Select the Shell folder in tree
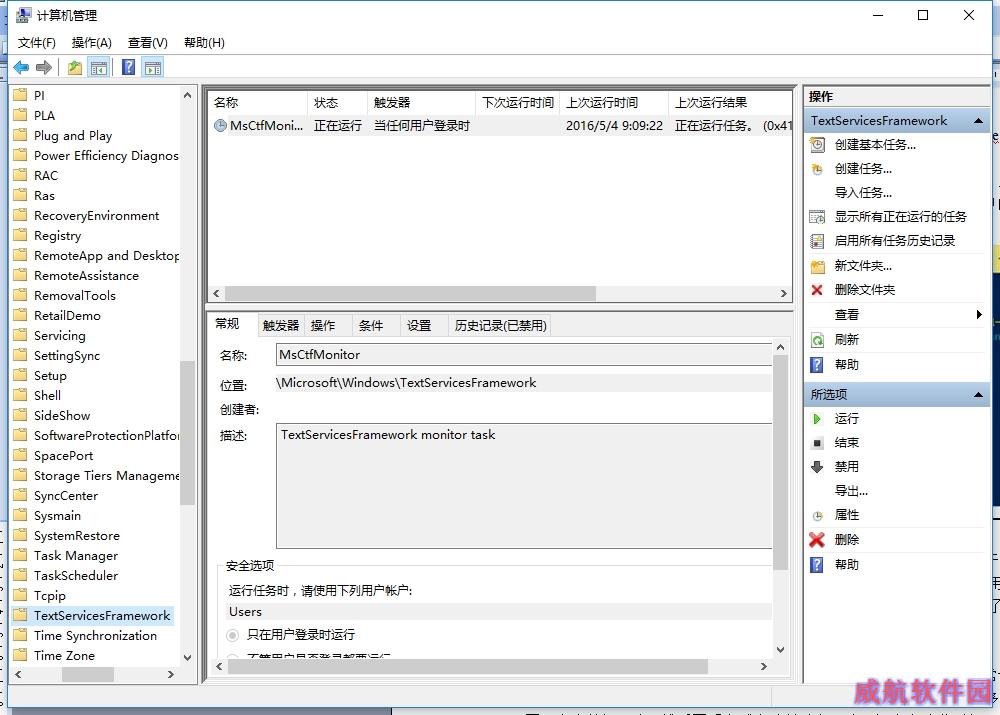1000x715 pixels. 47,395
